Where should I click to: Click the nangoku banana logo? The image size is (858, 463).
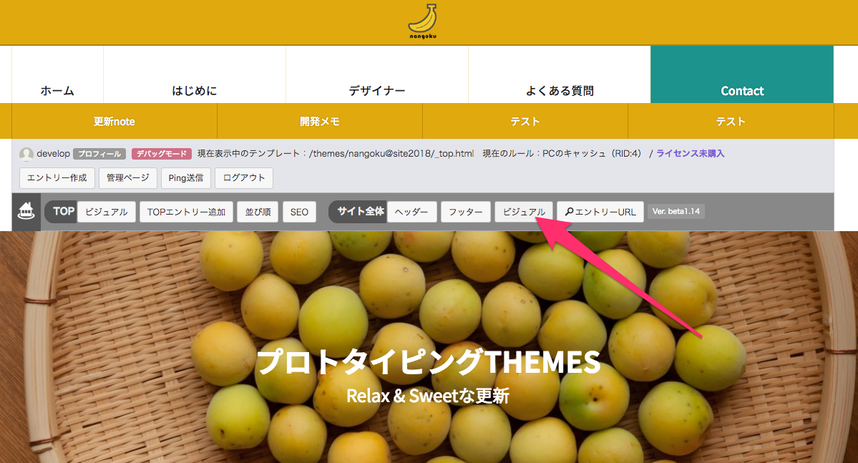pos(423,22)
